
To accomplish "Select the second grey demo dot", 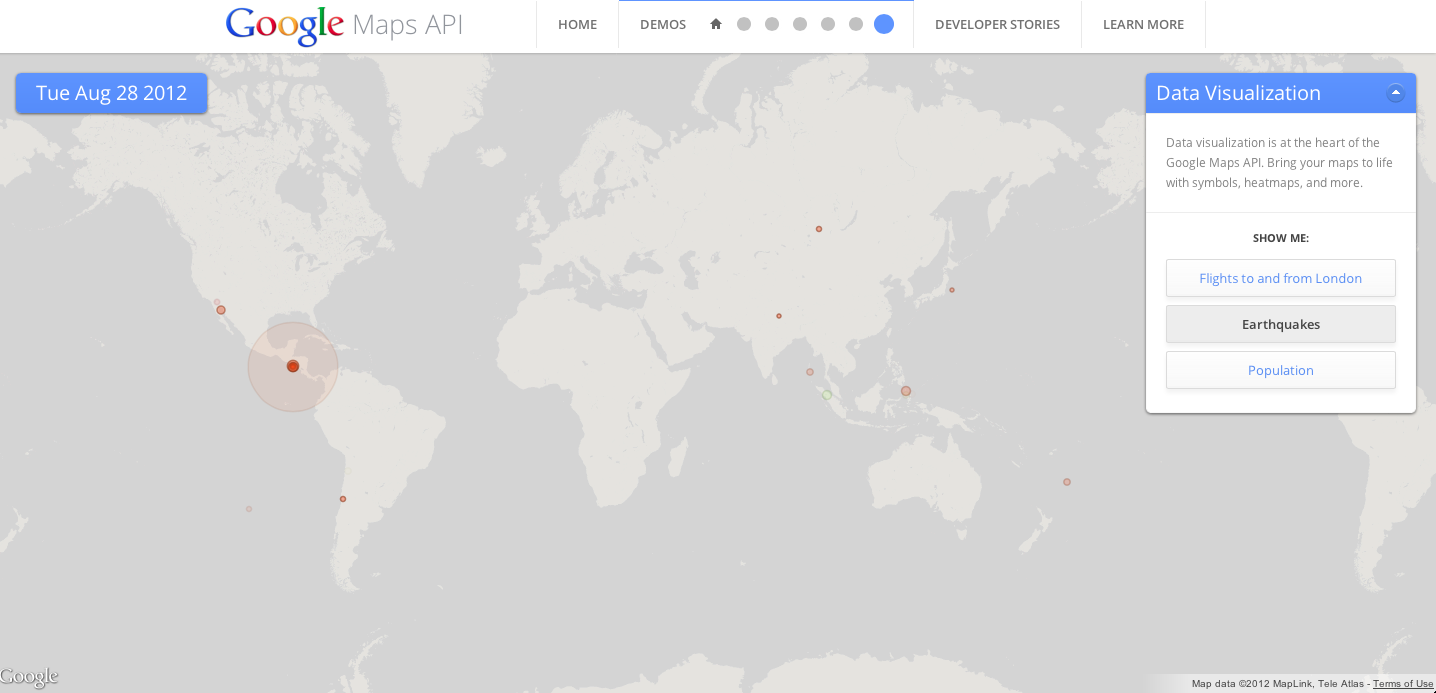I will tap(772, 24).
